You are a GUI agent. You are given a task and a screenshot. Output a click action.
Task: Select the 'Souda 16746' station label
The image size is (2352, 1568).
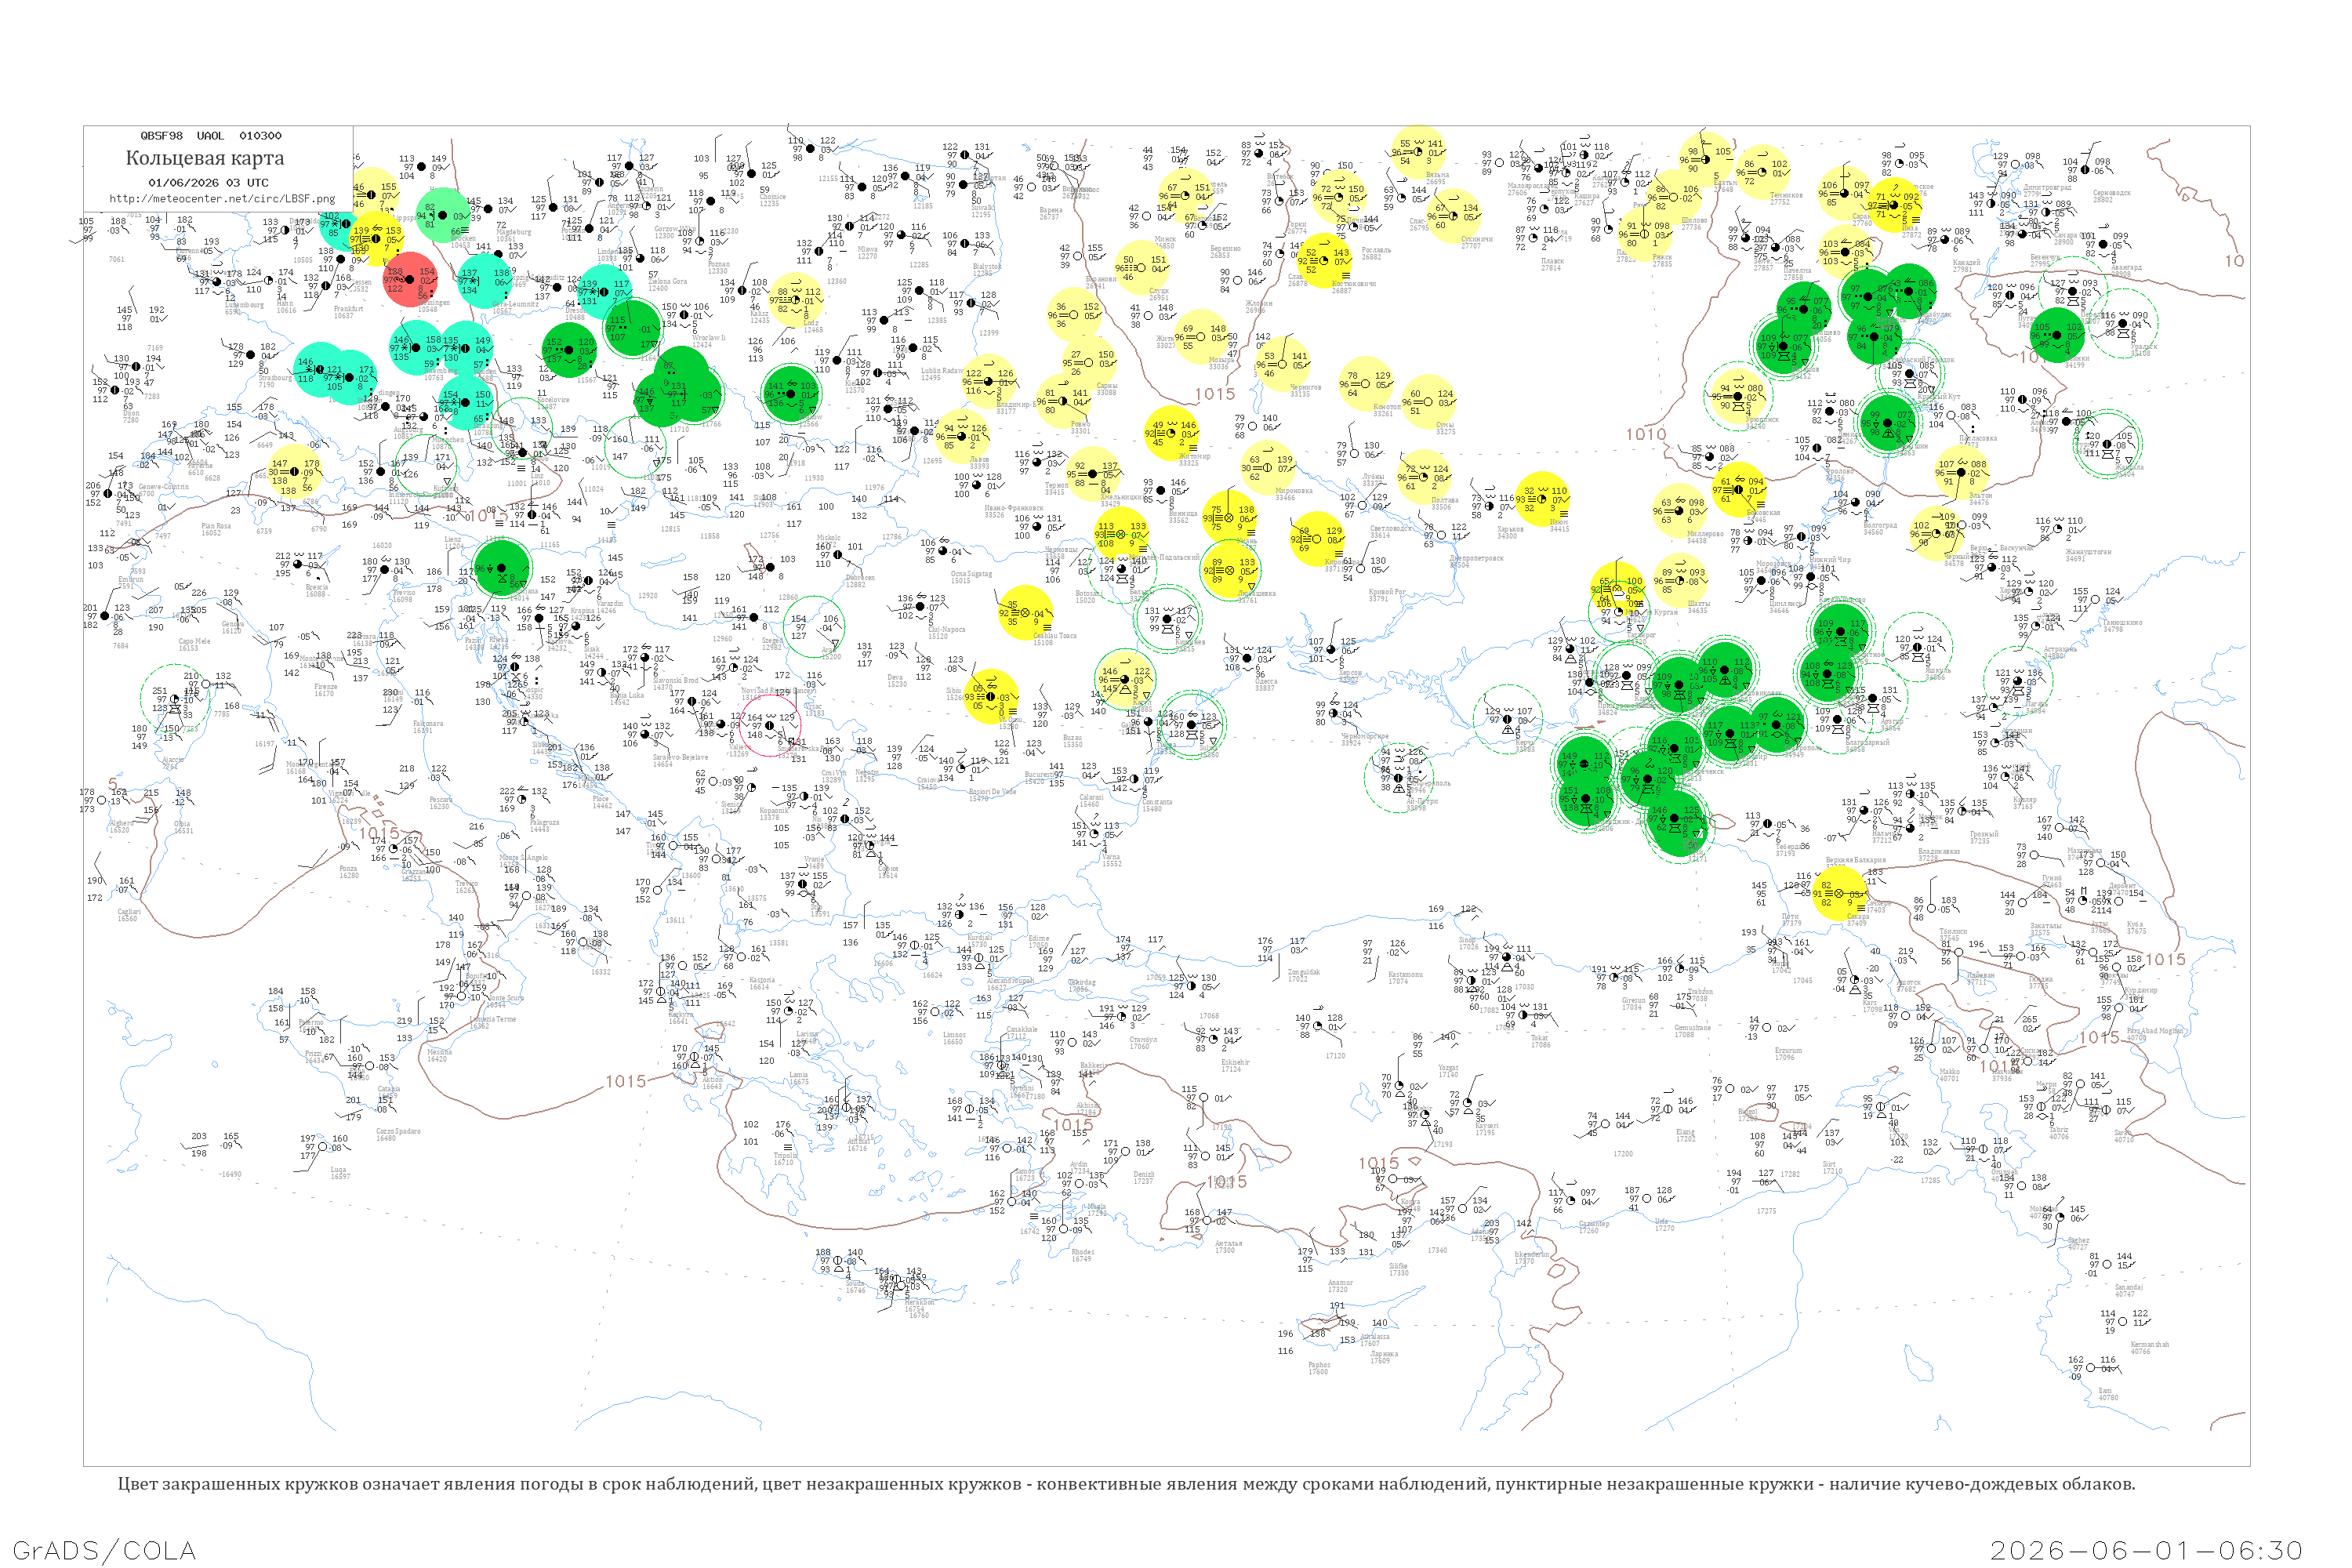855,1287
